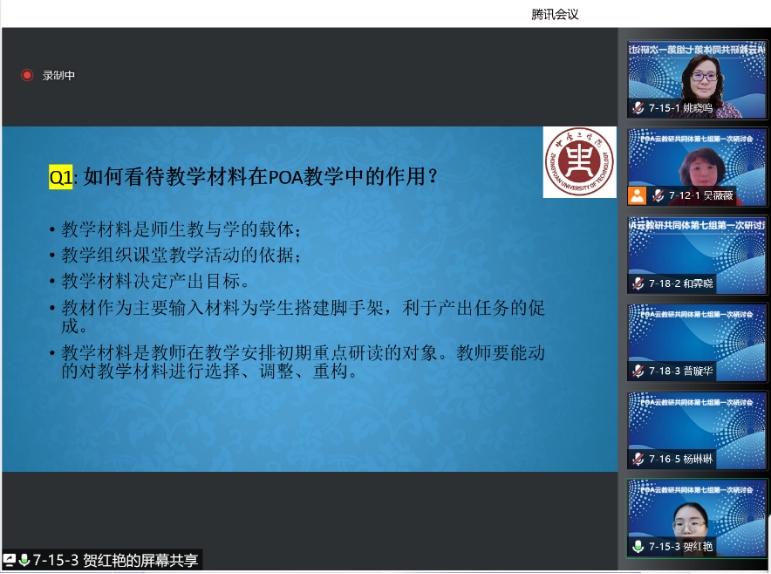Click the muted microphone icon for 7-18-3

(637, 371)
